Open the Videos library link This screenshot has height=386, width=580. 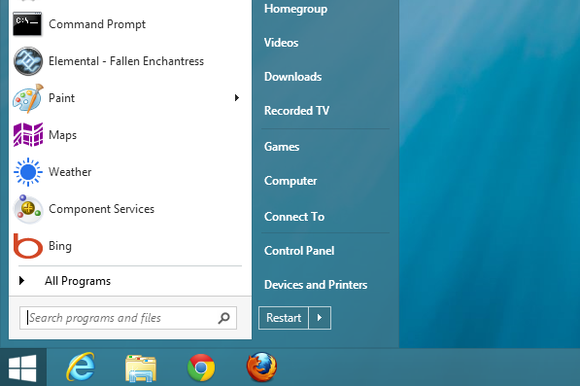click(281, 43)
